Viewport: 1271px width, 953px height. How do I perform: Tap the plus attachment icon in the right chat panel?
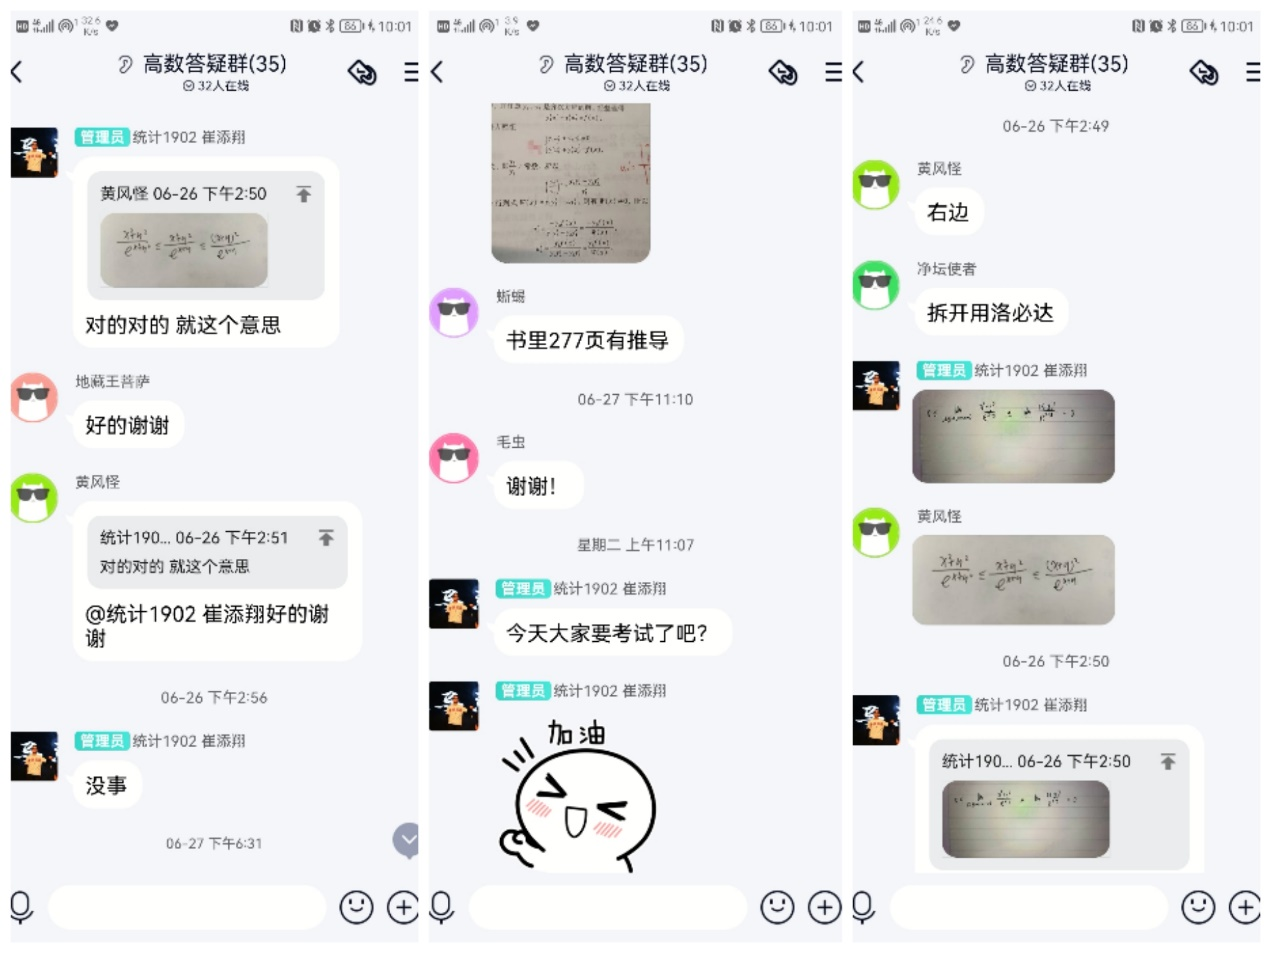pos(1244,907)
